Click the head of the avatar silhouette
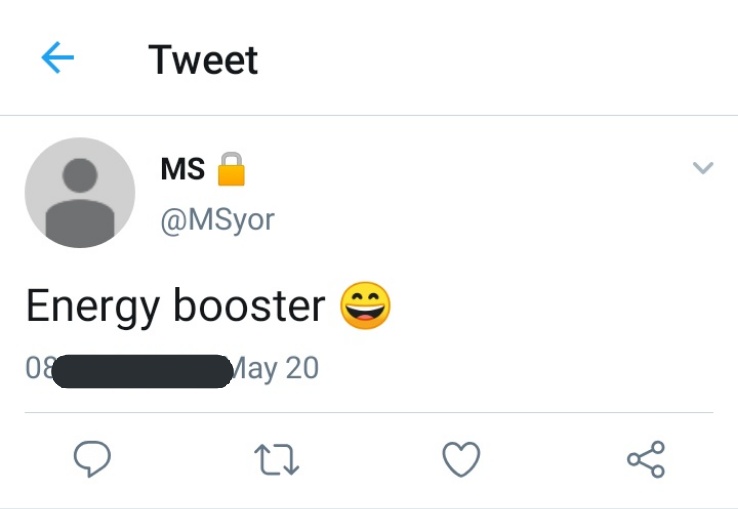 tap(80, 175)
